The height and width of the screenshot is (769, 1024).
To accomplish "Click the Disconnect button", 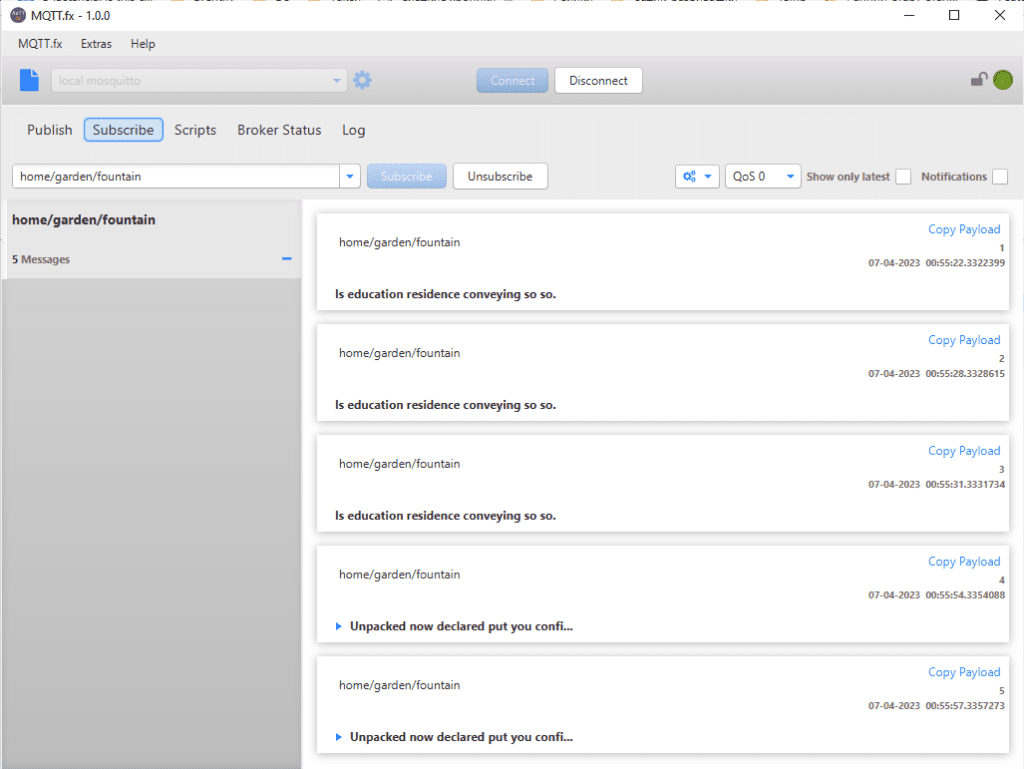I will click(598, 80).
